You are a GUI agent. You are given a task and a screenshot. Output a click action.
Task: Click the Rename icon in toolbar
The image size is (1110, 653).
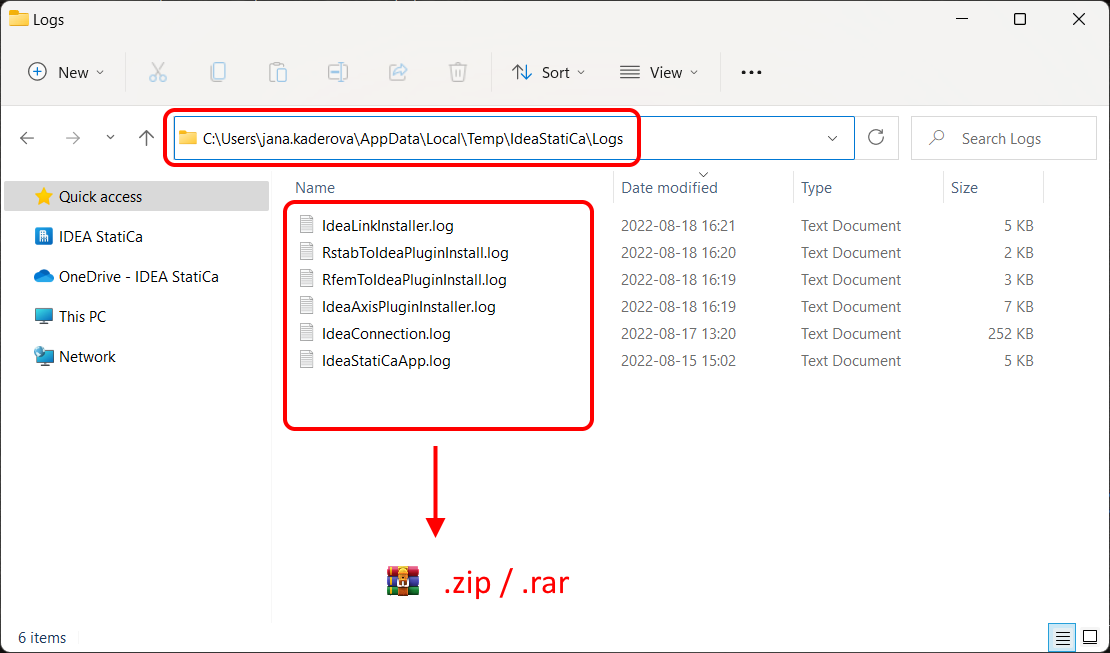(x=338, y=72)
